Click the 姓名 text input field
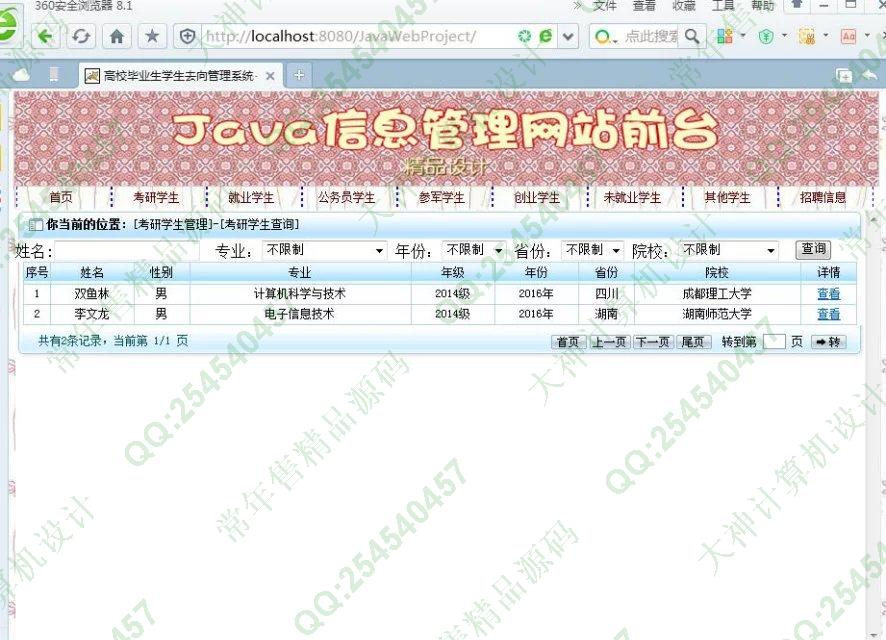886x640 pixels. (x=127, y=251)
